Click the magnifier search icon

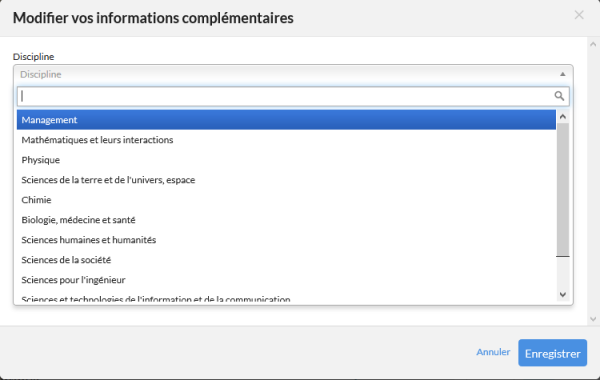click(x=559, y=96)
